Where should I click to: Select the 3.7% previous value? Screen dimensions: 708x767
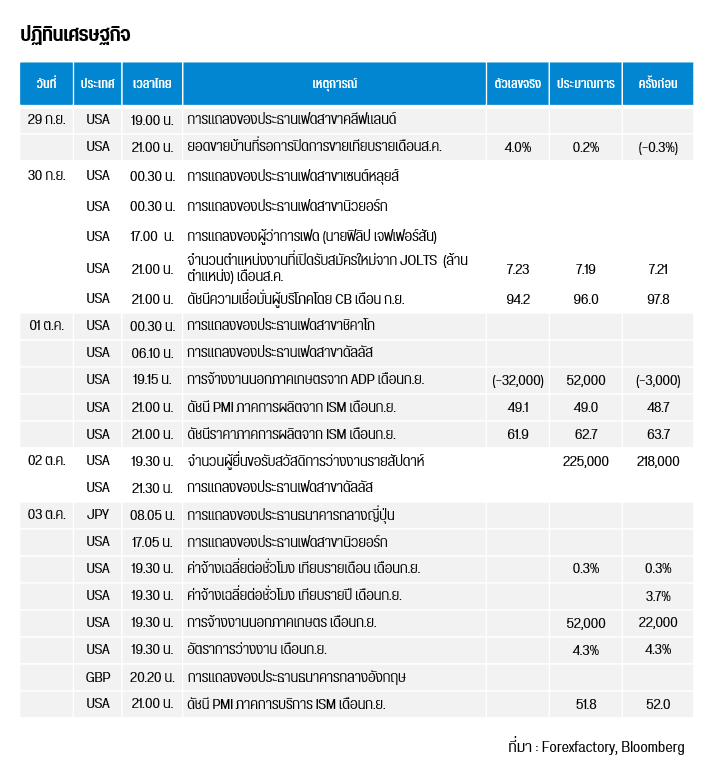click(x=657, y=596)
